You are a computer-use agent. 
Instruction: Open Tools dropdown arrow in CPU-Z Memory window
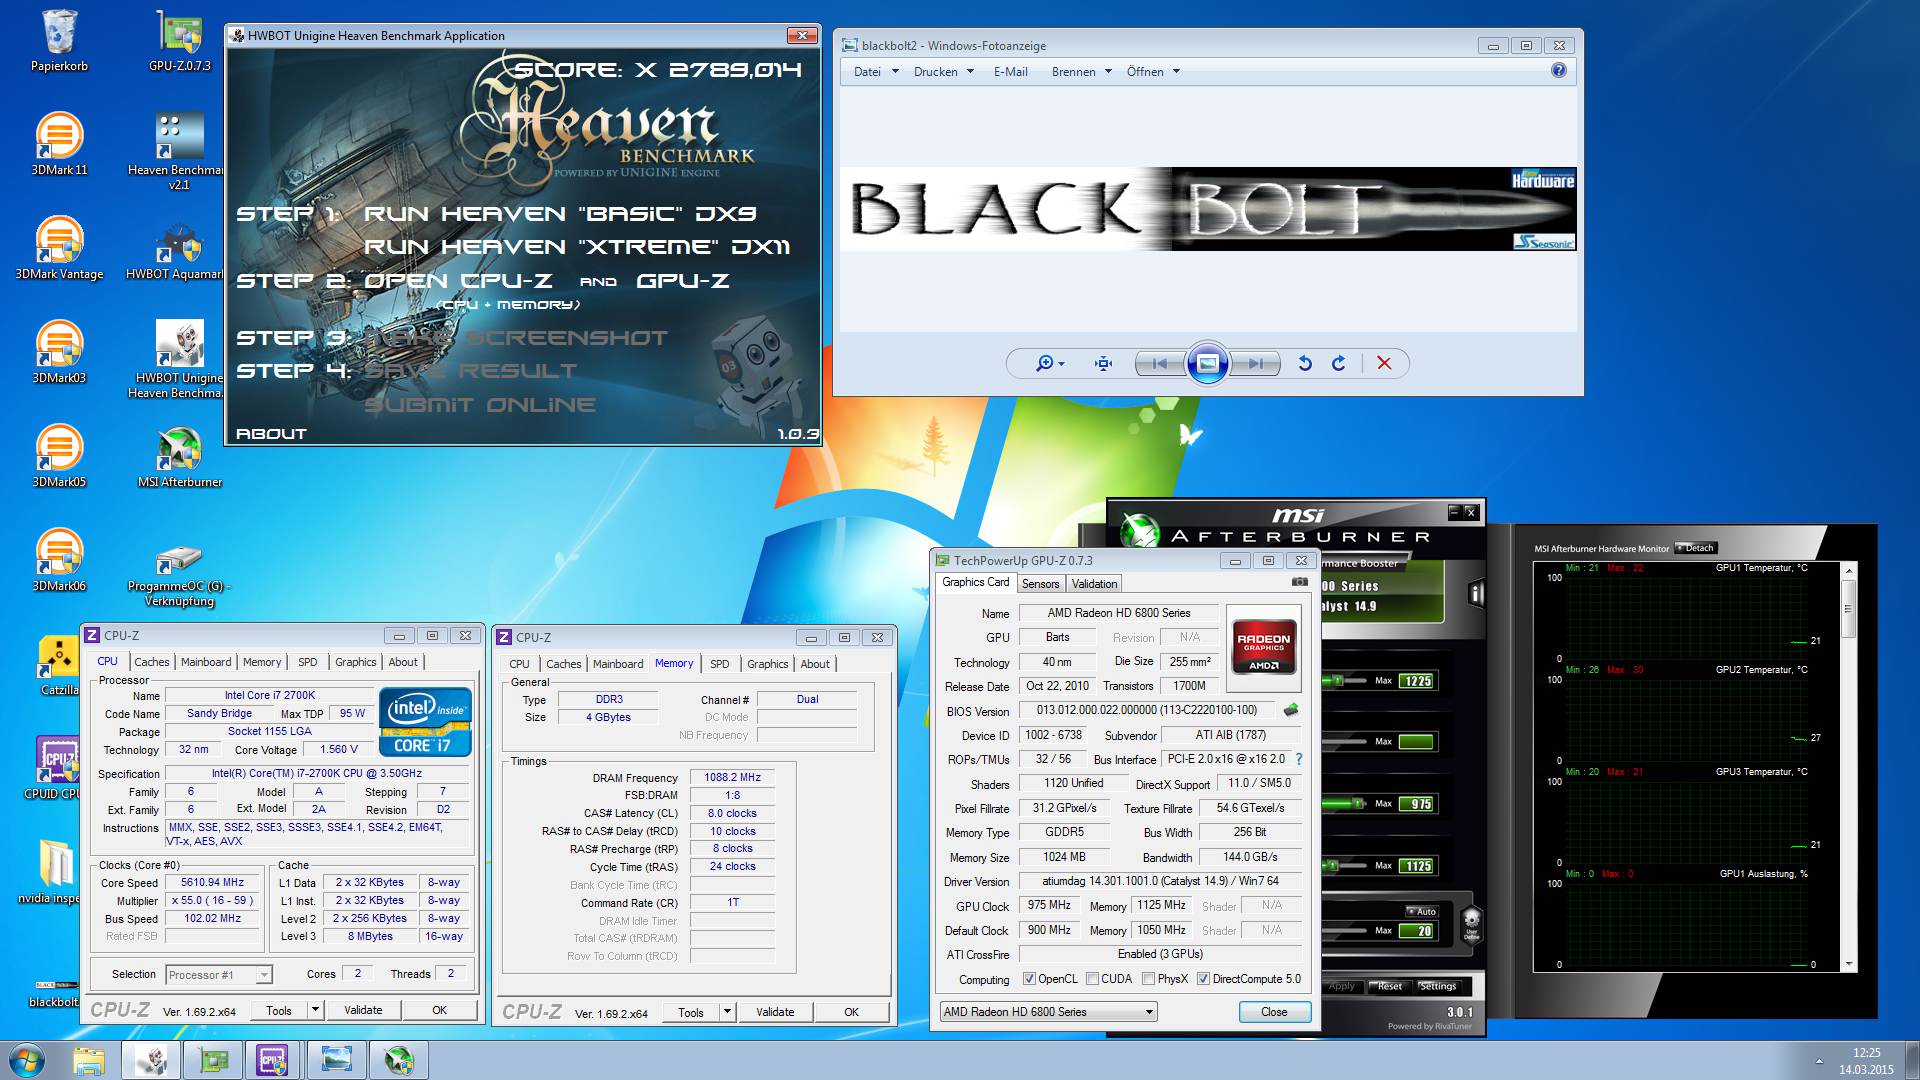coord(727,1012)
